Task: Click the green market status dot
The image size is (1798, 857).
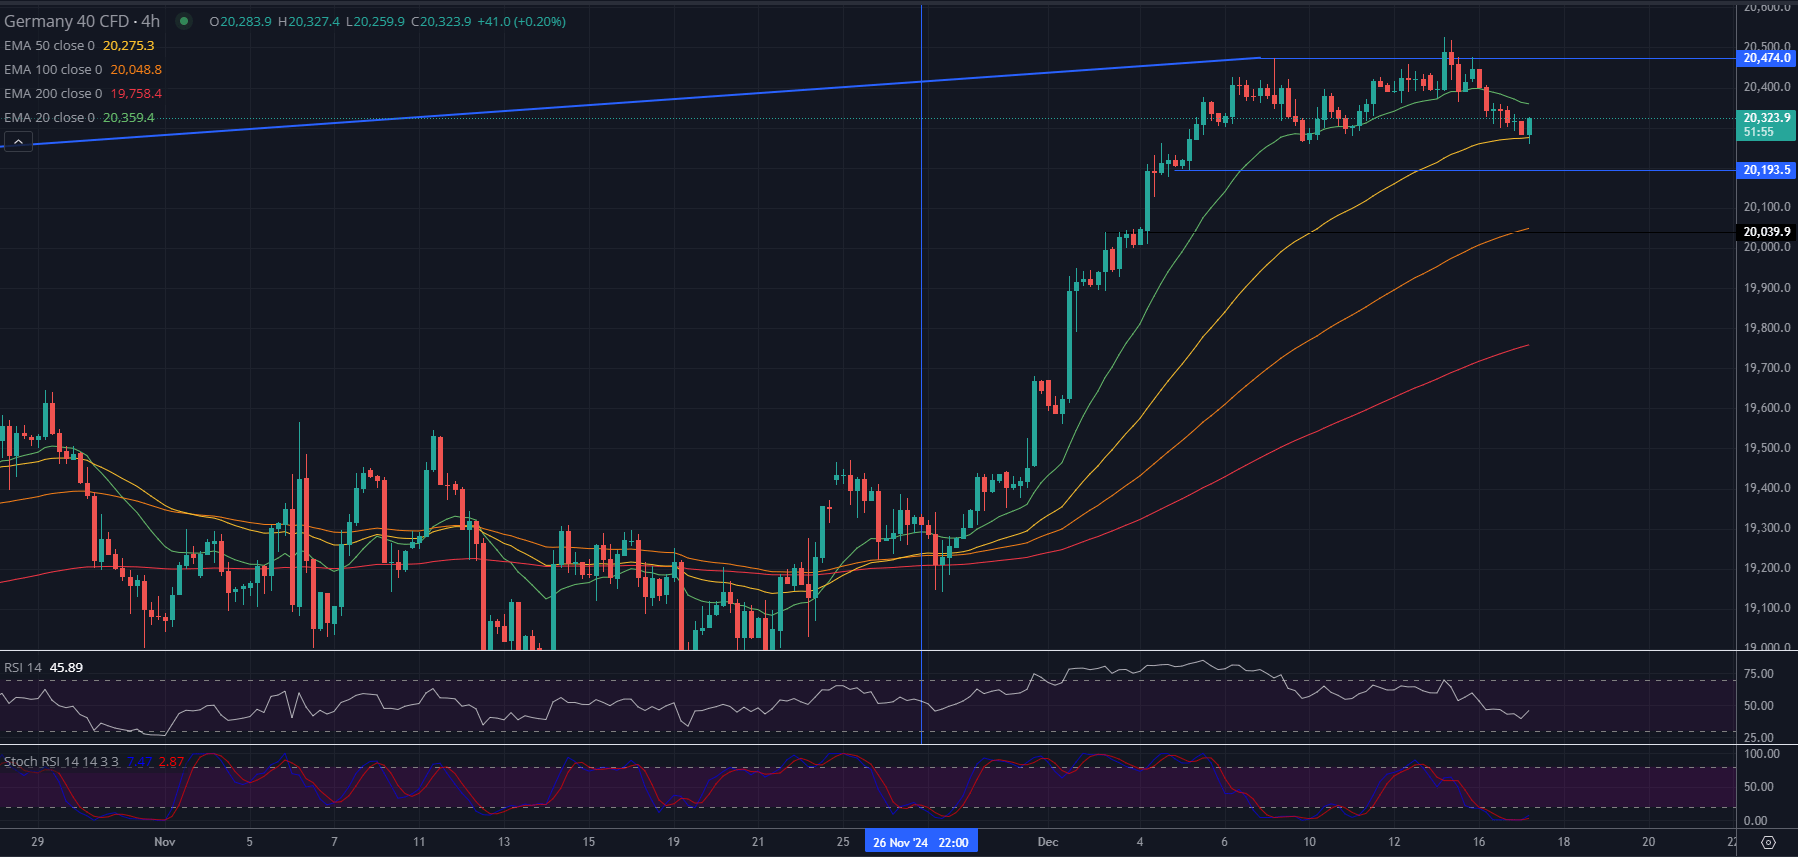Action: [184, 21]
